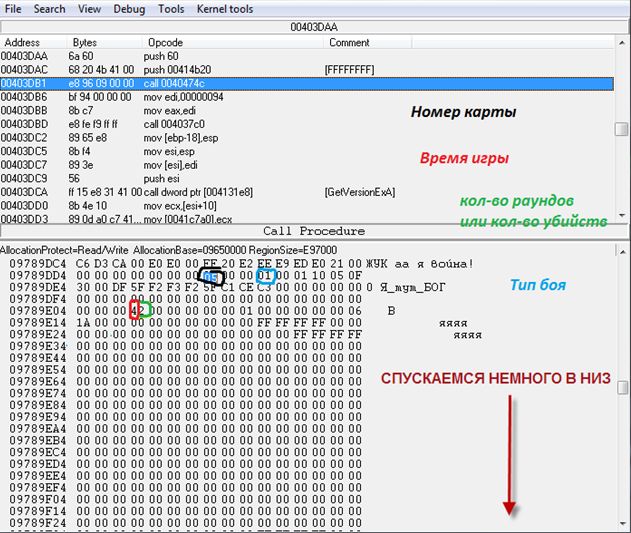Open the Search menu

point(49,9)
